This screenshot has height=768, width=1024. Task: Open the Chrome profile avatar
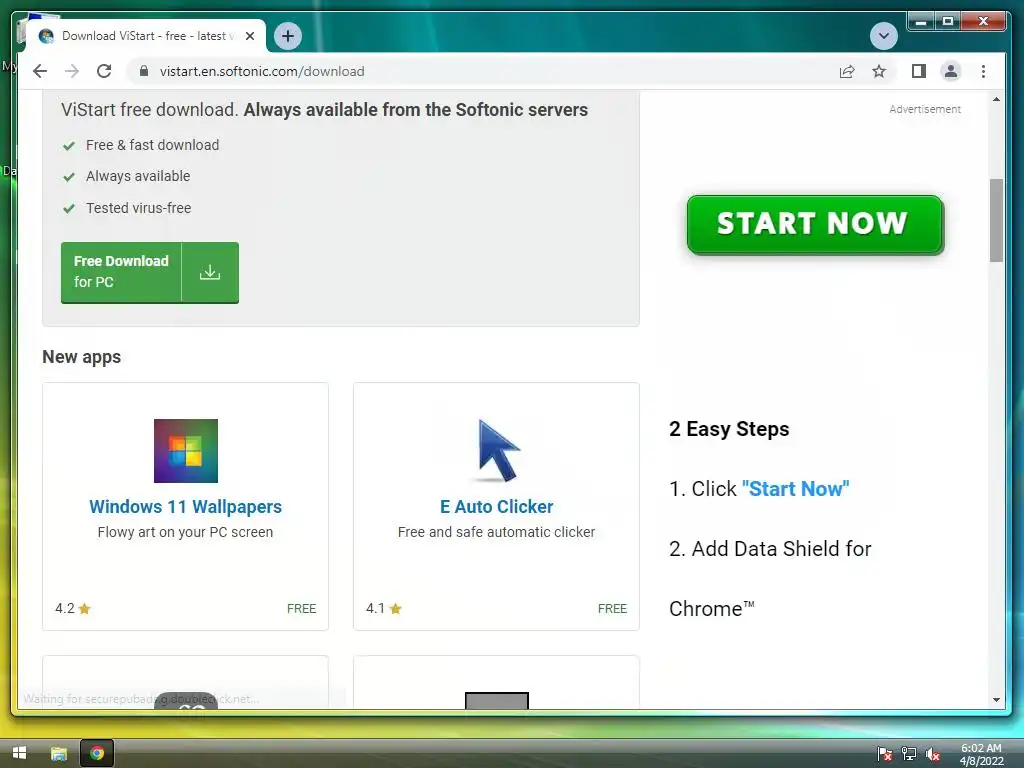(x=951, y=71)
